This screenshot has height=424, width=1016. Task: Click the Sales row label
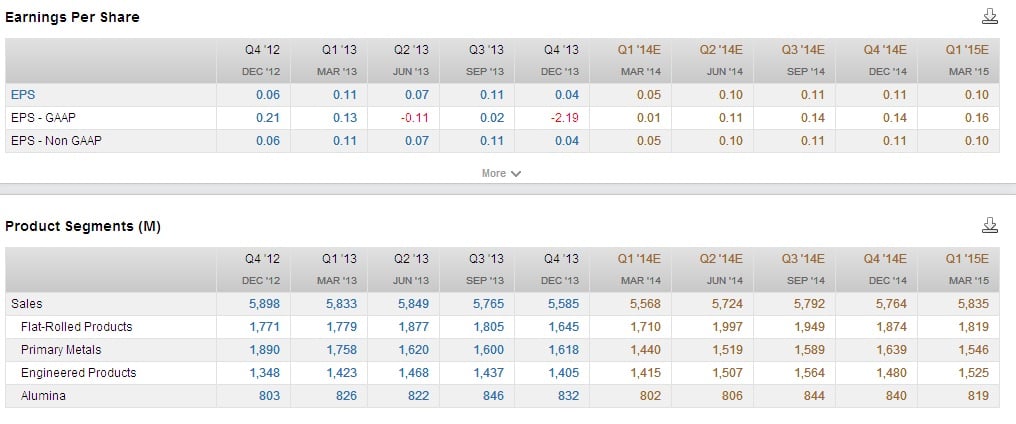coord(27,303)
